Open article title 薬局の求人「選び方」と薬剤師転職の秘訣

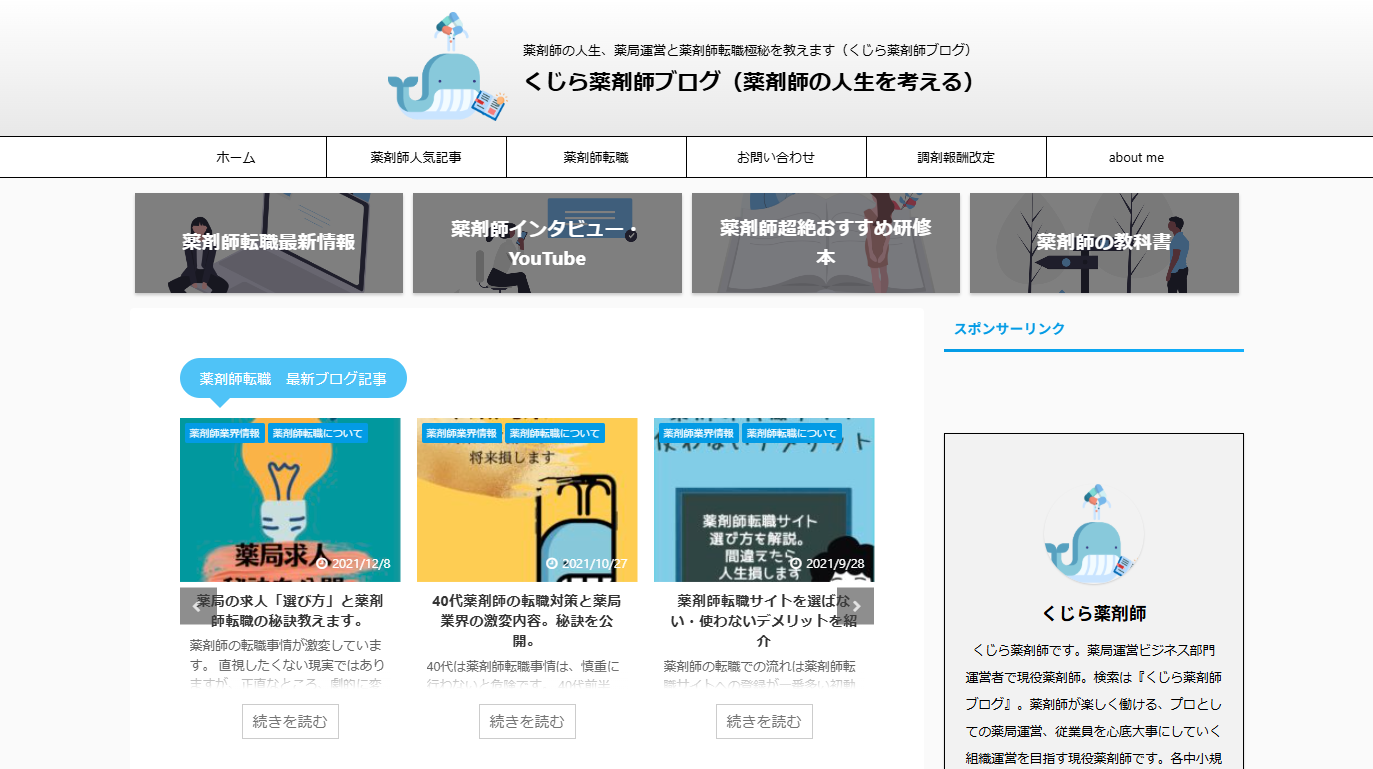(290, 611)
